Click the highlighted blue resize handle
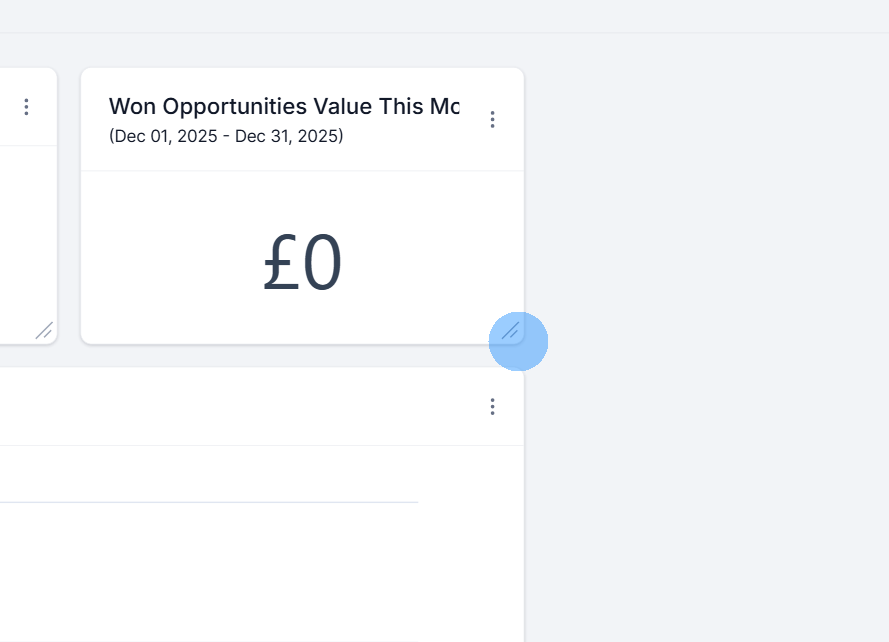The image size is (889, 642). coord(518,341)
